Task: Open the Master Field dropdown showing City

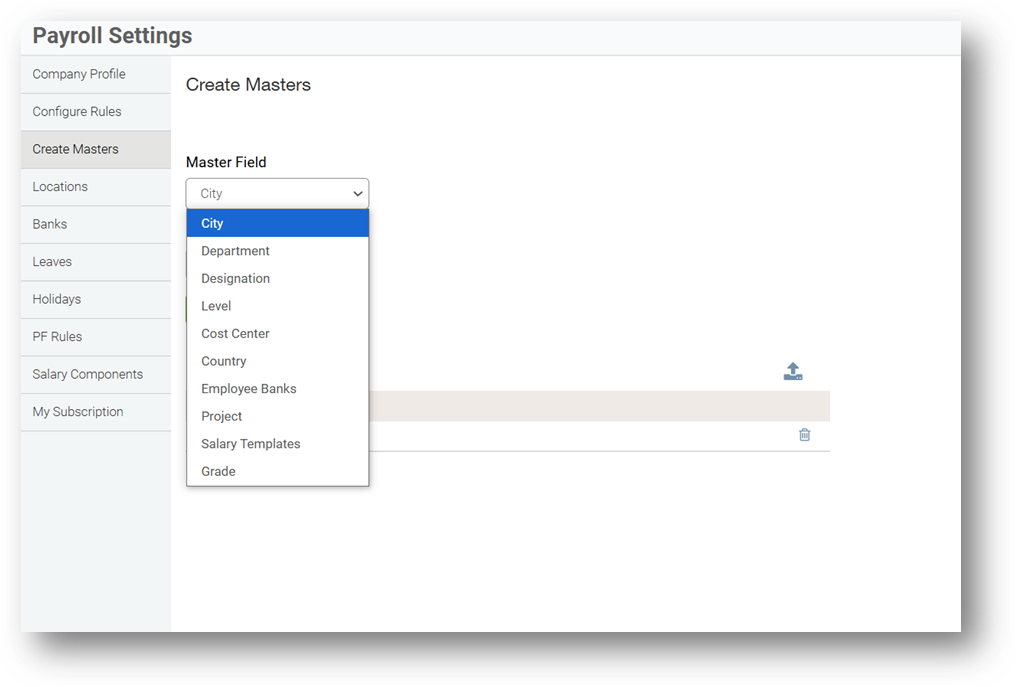Action: 277,193
